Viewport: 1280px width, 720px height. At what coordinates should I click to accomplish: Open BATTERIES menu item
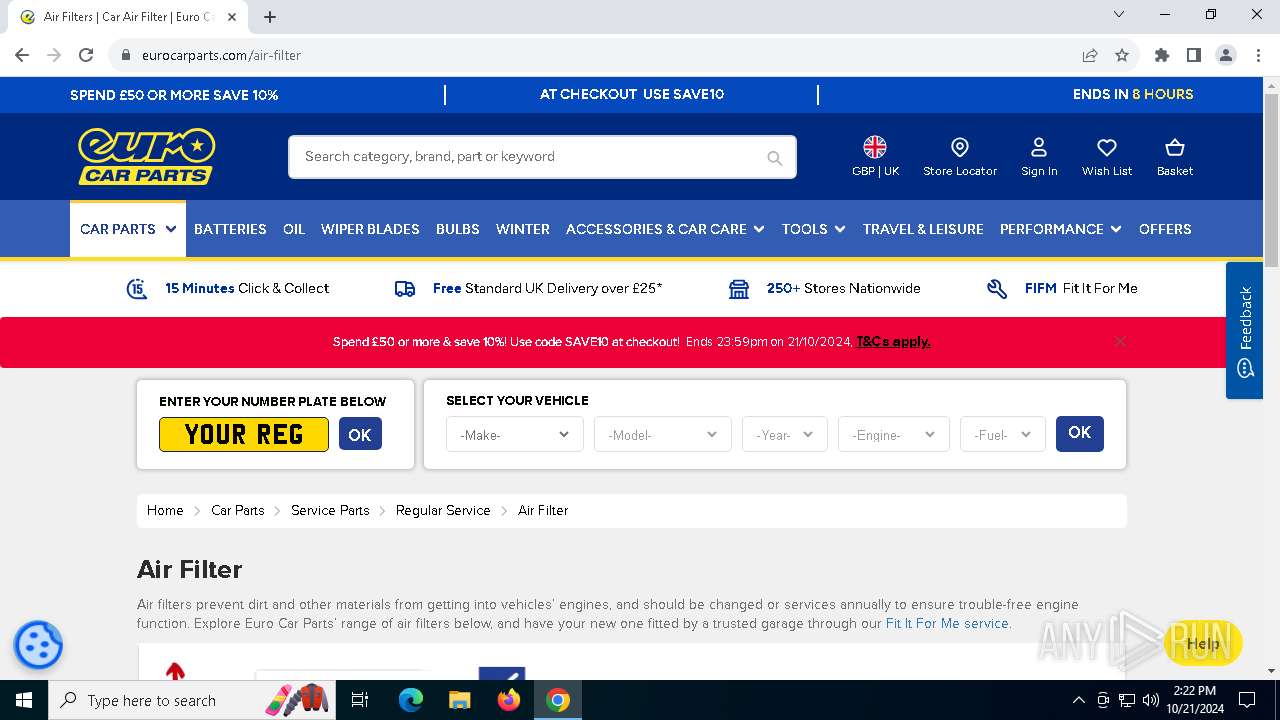pos(230,229)
